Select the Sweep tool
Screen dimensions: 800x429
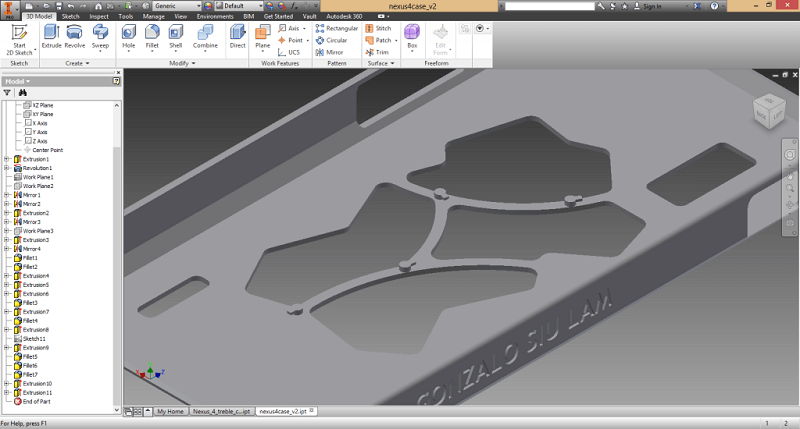(100, 38)
